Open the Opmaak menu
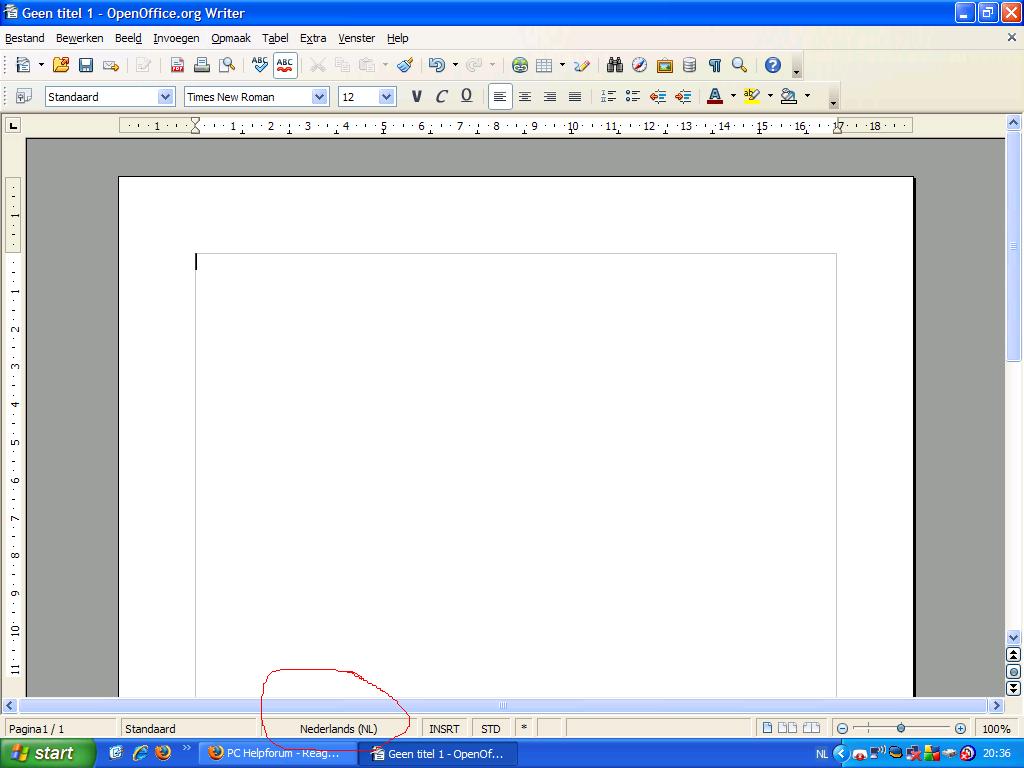 (231, 39)
